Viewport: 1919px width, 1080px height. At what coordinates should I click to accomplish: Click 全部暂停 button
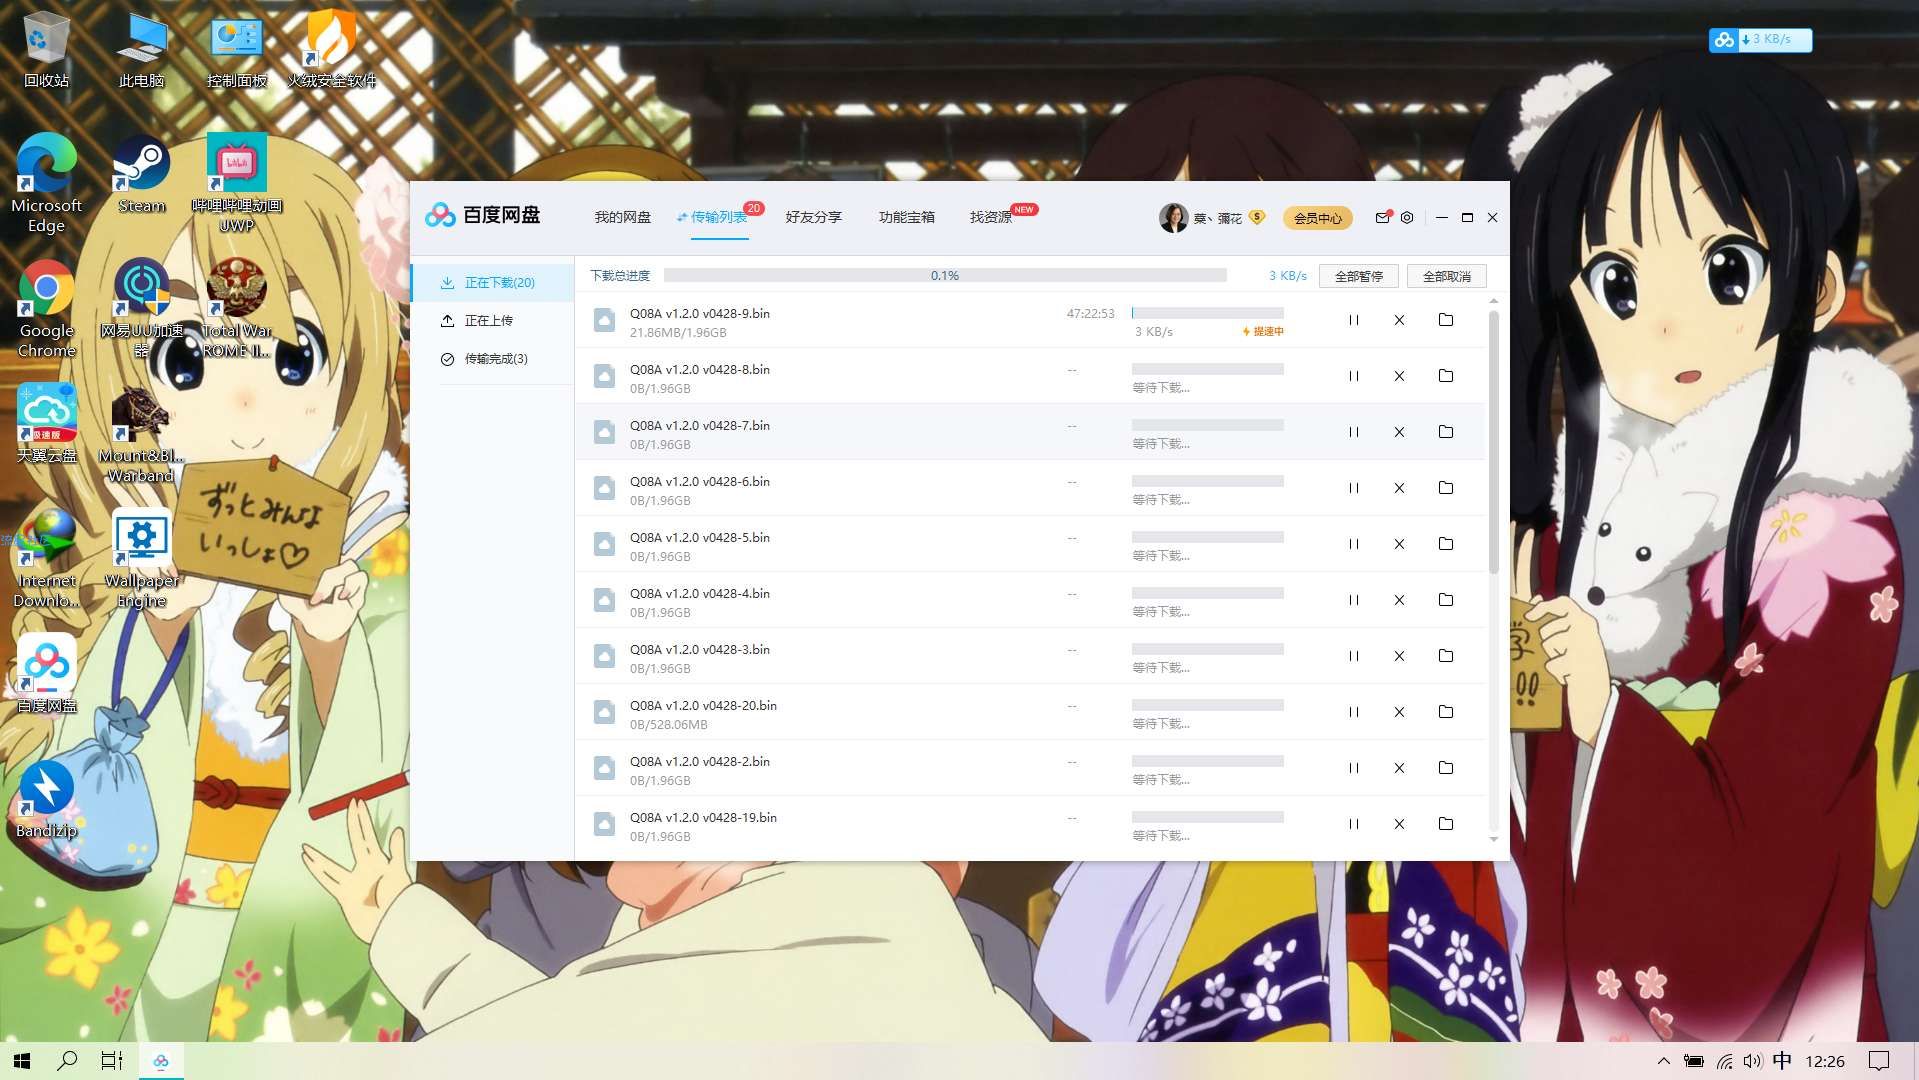pyautogui.click(x=1358, y=276)
